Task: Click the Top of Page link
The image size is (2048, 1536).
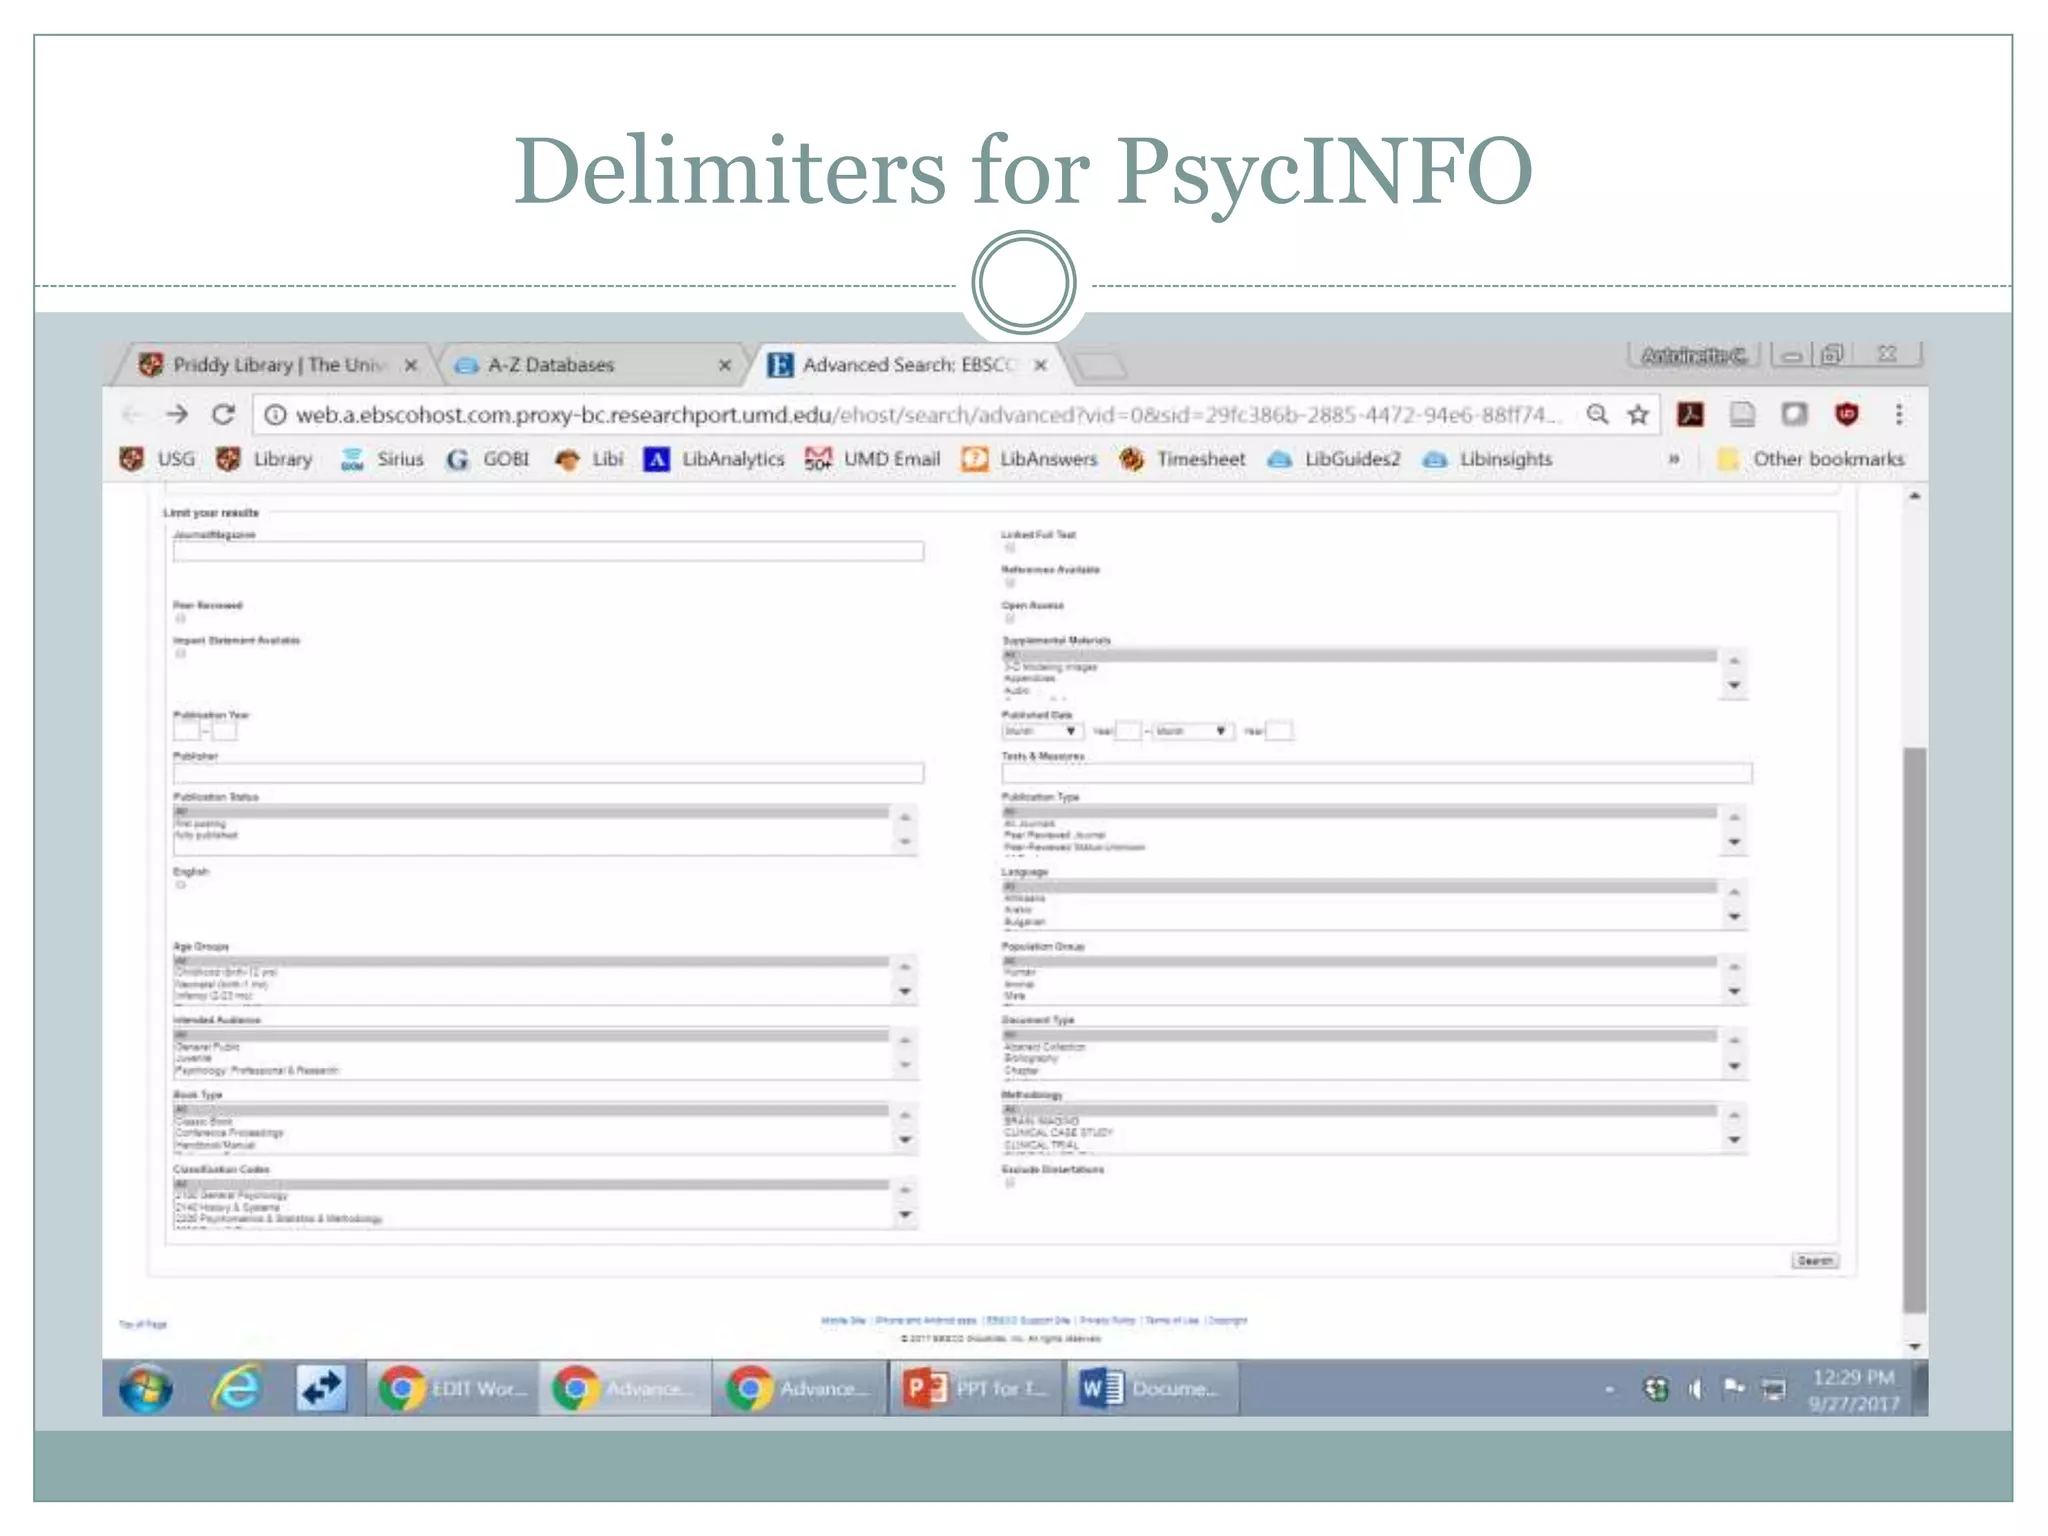Action: pyautogui.click(x=143, y=1324)
